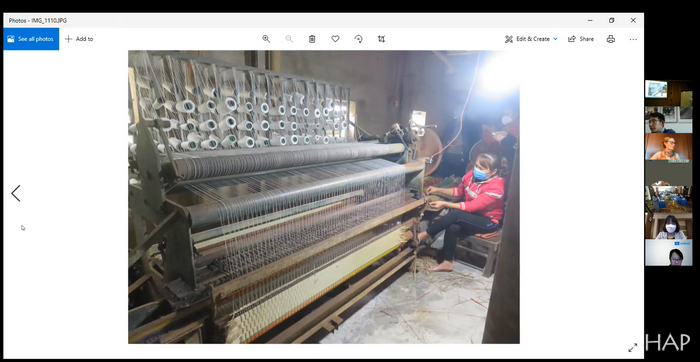Viewport: 700px width, 362px height.
Task: Select the masked woman participant thumbnail
Action: click(x=668, y=226)
